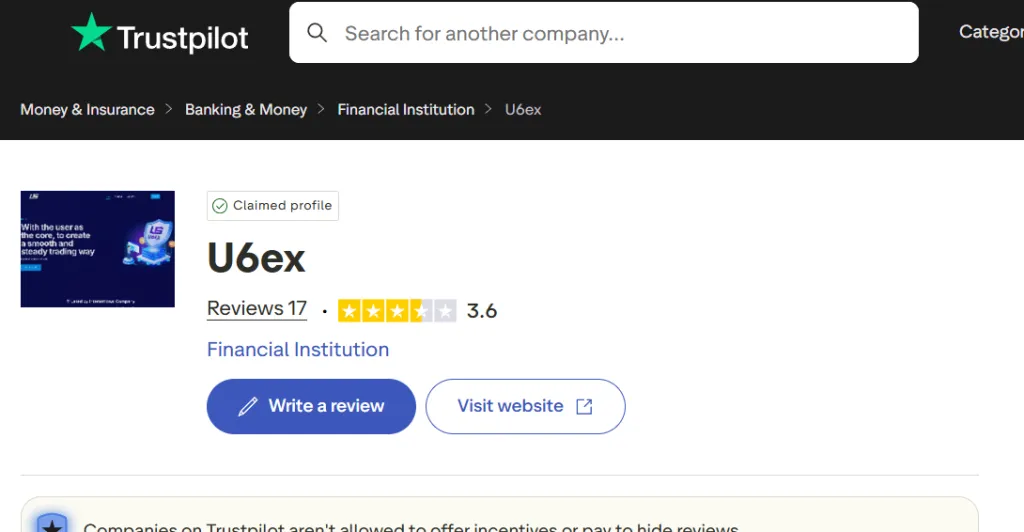Click the external link icon on Visit website

(584, 406)
